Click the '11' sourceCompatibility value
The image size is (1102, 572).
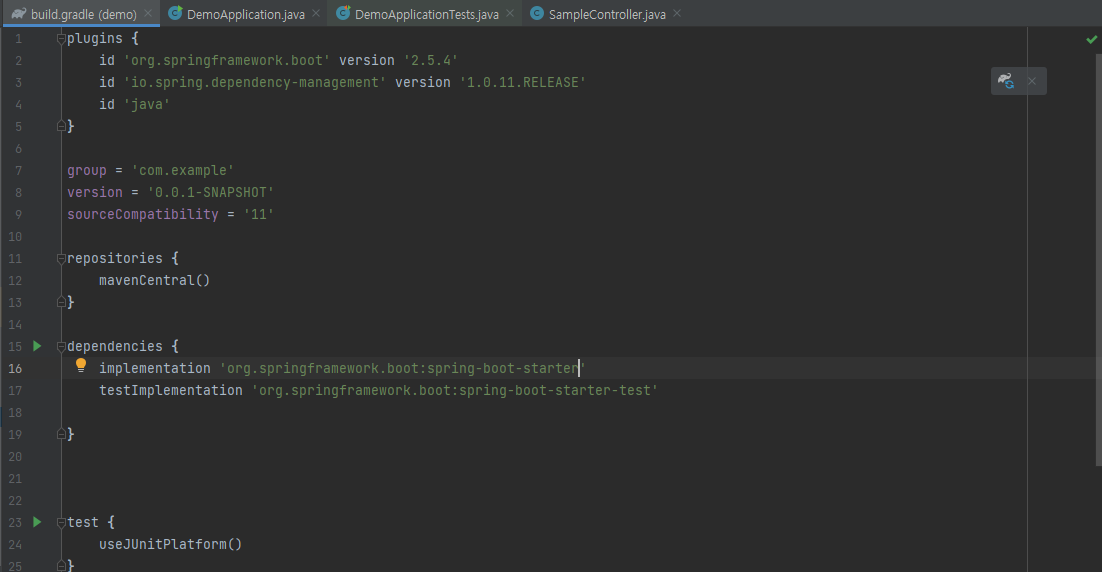pyautogui.click(x=259, y=214)
